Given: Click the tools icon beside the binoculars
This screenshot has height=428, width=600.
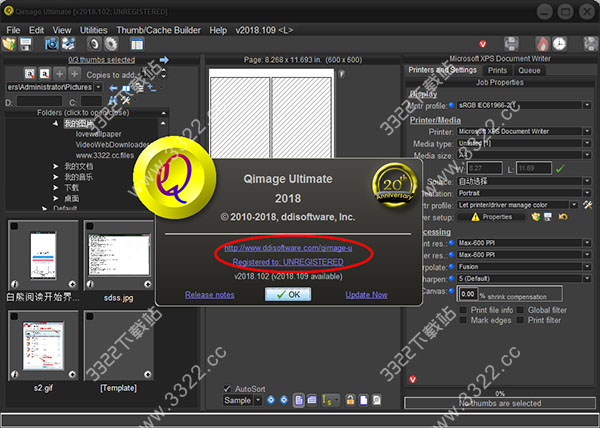Looking at the screenshot, I should tap(126, 101).
